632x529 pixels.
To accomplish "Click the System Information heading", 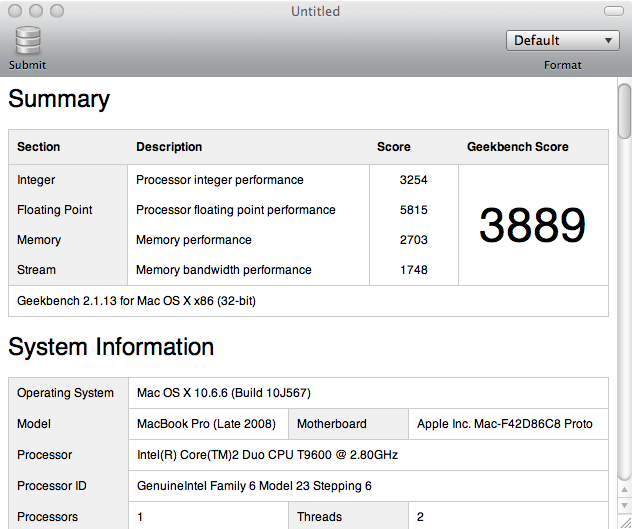I will (x=111, y=347).
